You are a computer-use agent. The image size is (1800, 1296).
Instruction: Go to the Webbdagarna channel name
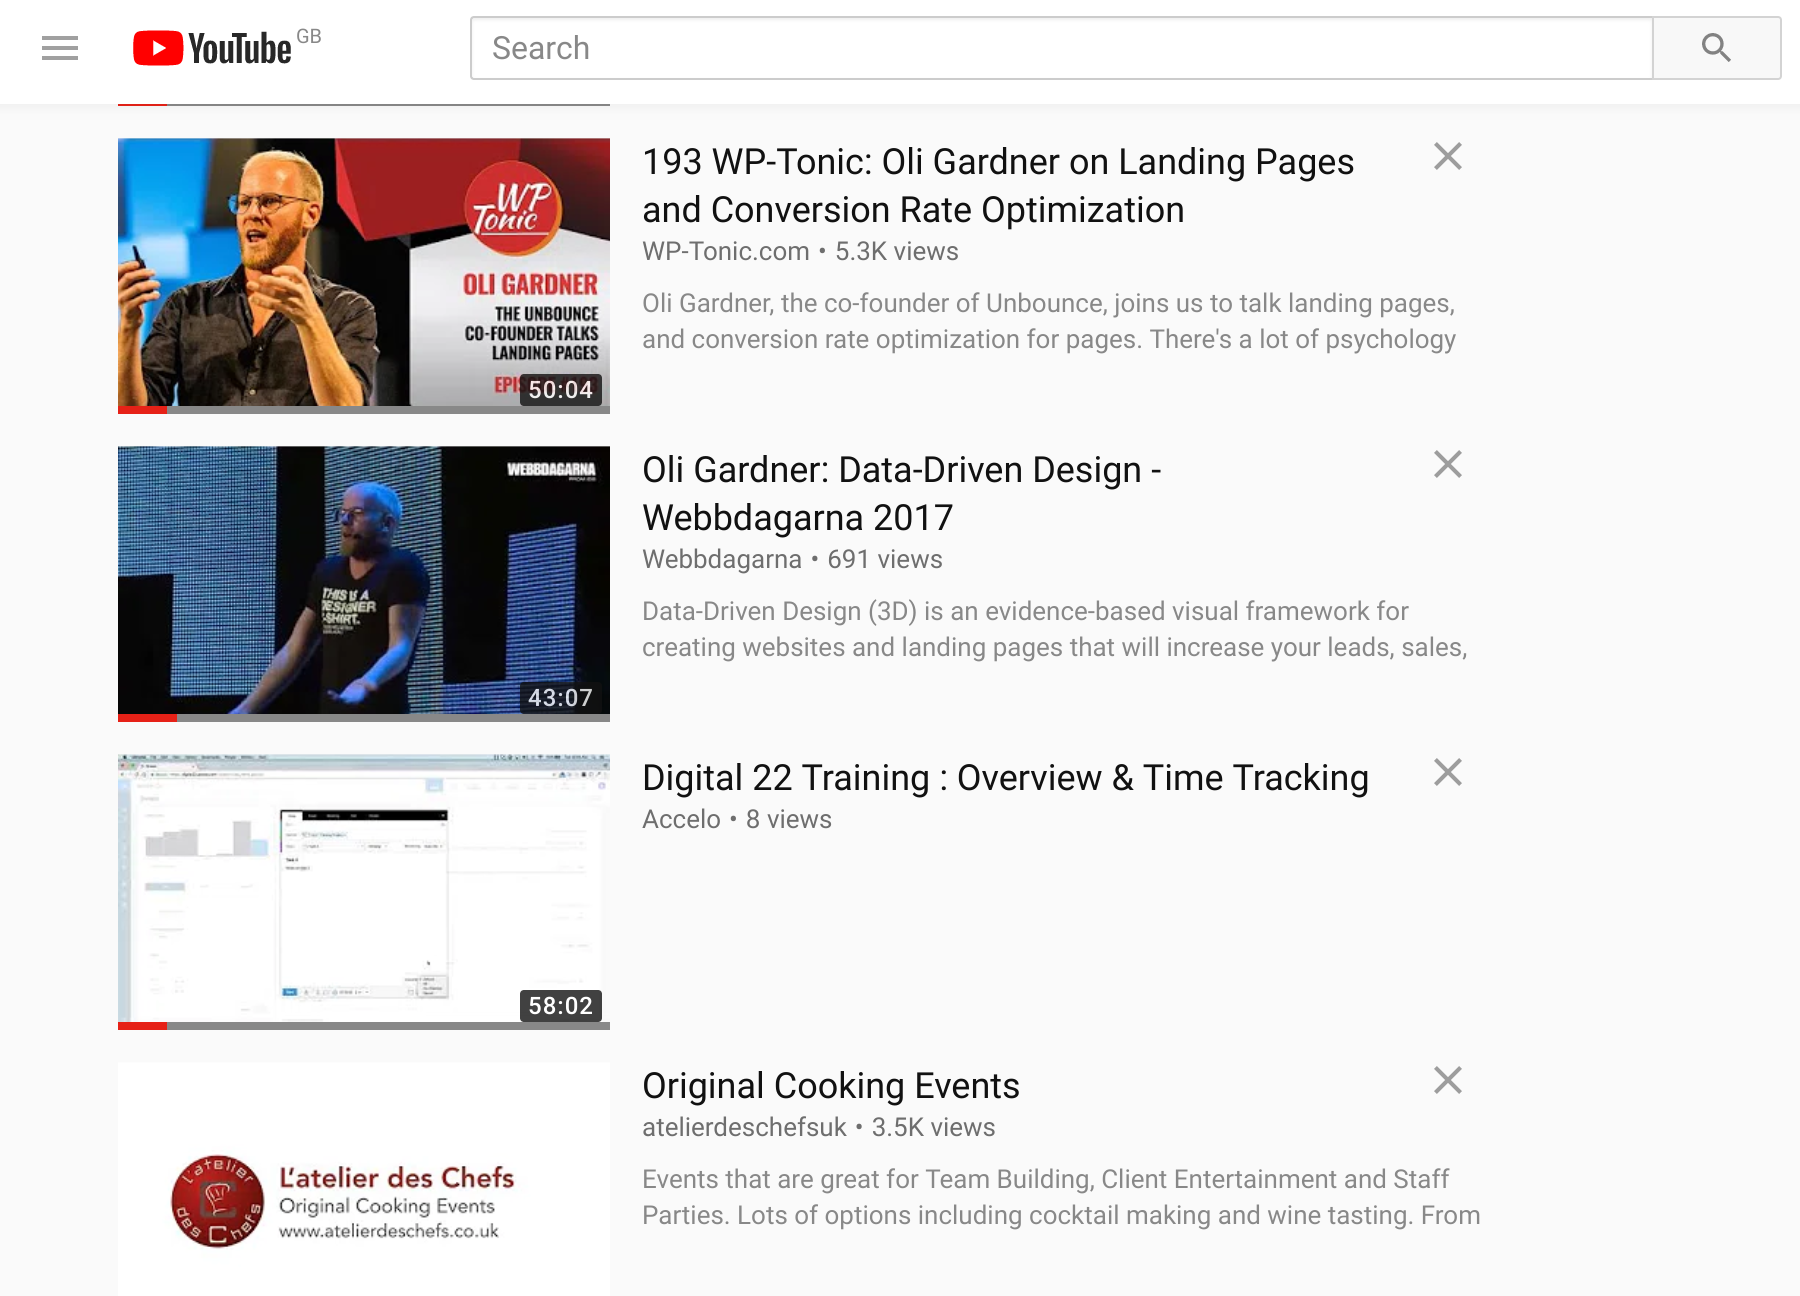tap(721, 560)
